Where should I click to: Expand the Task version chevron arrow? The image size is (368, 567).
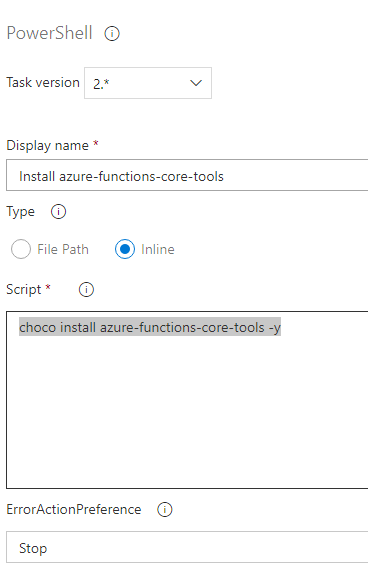[196, 83]
